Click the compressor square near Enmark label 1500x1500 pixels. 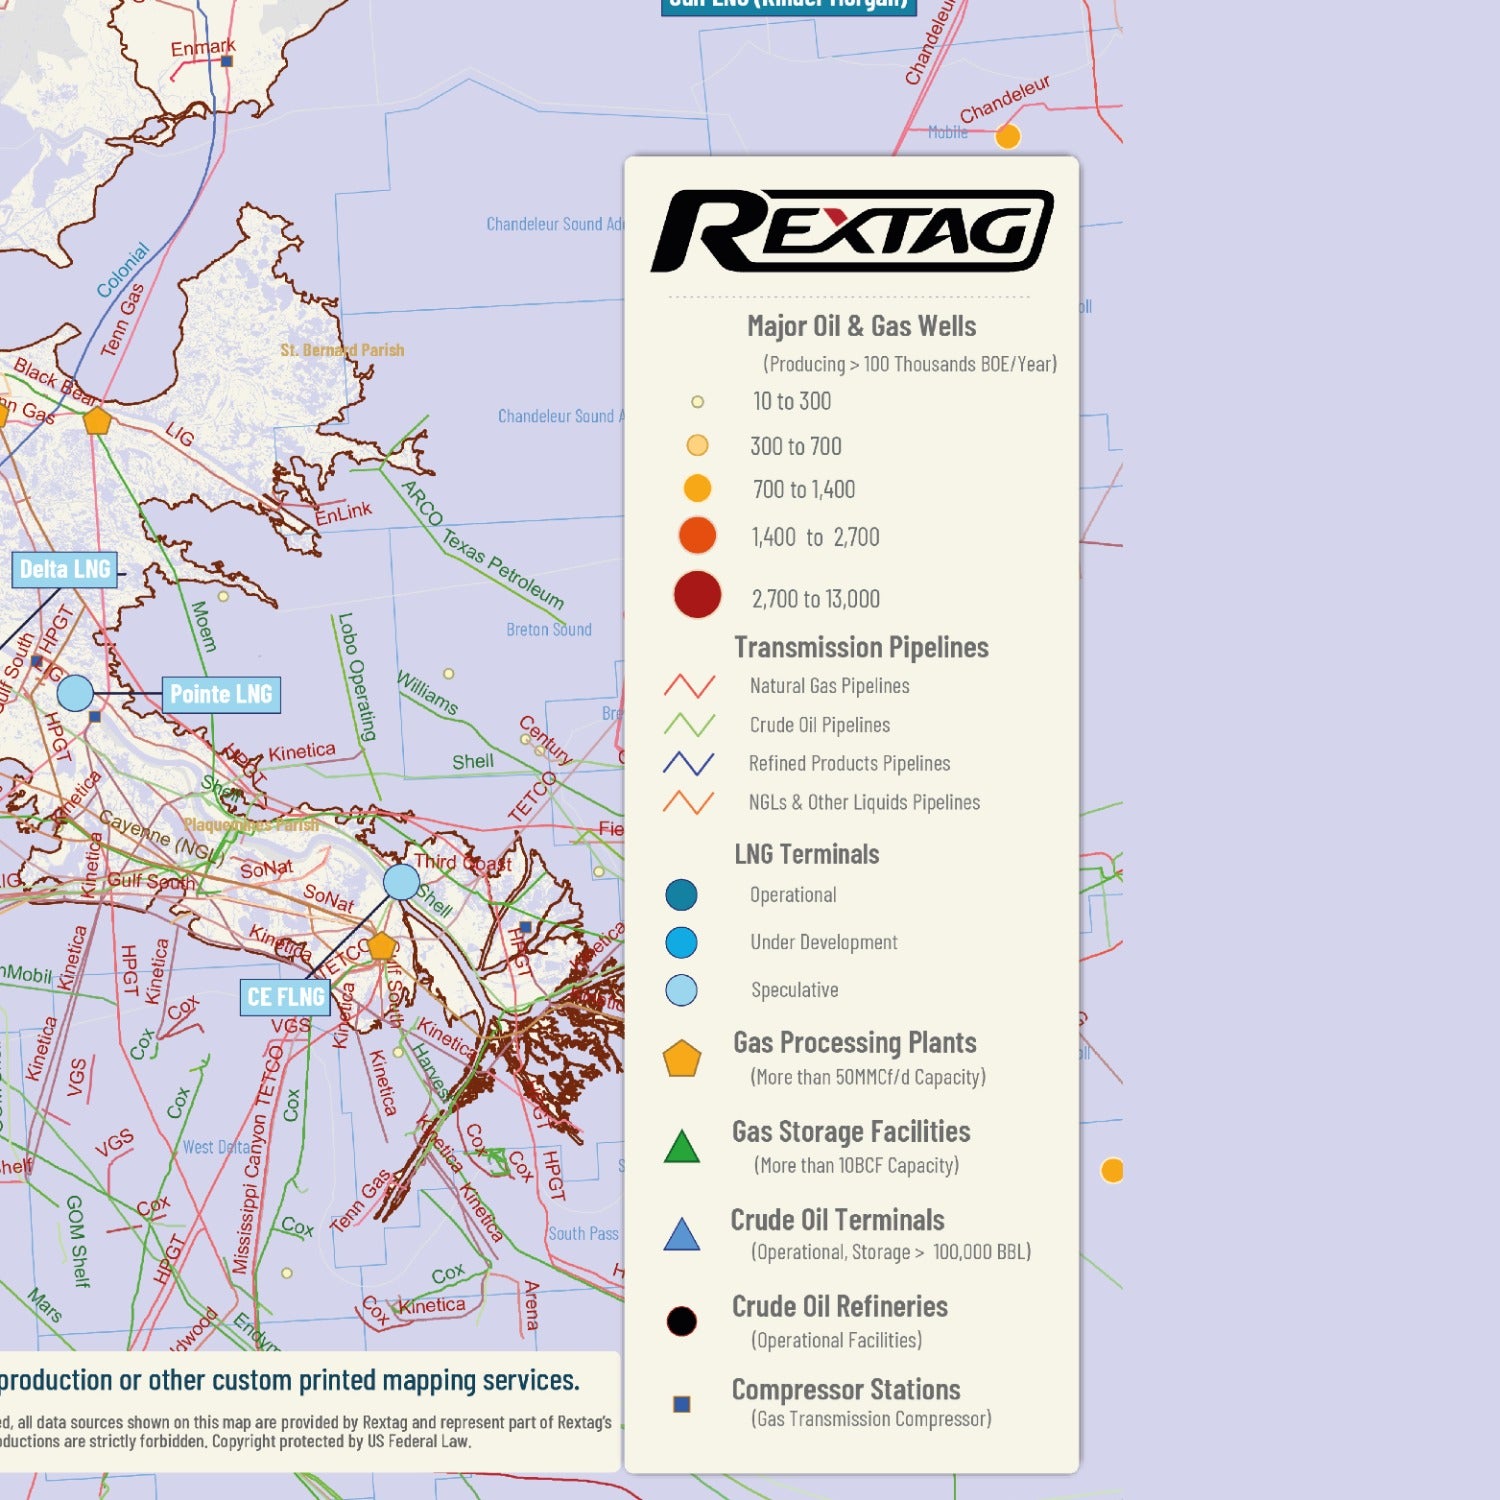pos(227,61)
